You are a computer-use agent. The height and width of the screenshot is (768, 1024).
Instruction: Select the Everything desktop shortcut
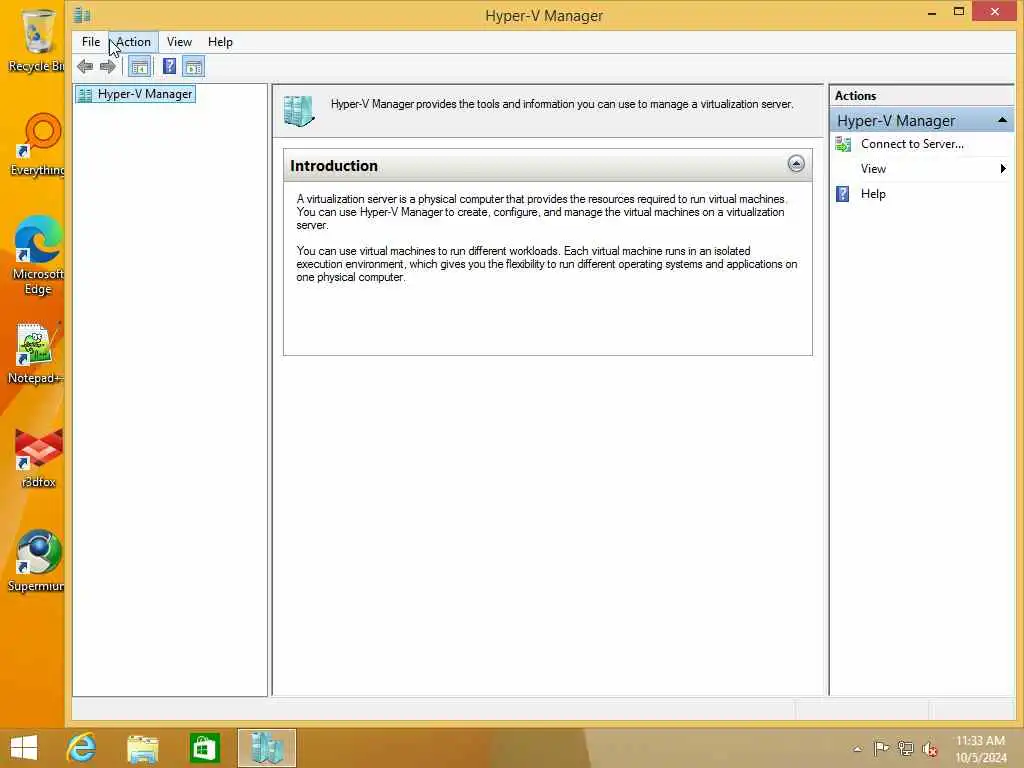click(38, 145)
